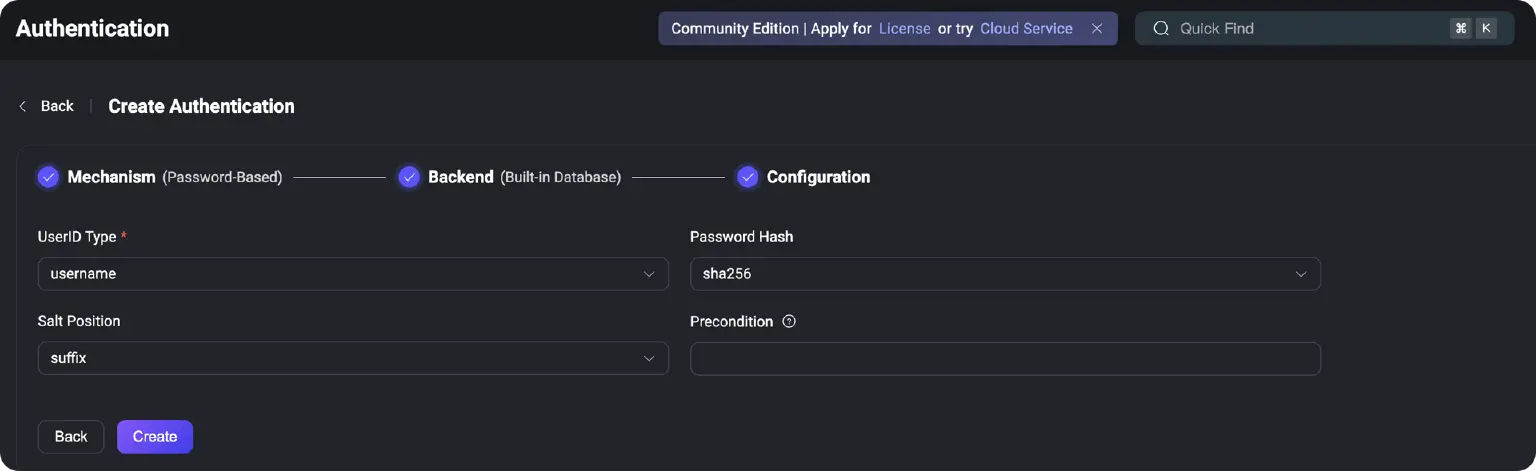This screenshot has height=471, width=1536.
Task: Click the Backend step checkmark icon
Action: [x=408, y=177]
